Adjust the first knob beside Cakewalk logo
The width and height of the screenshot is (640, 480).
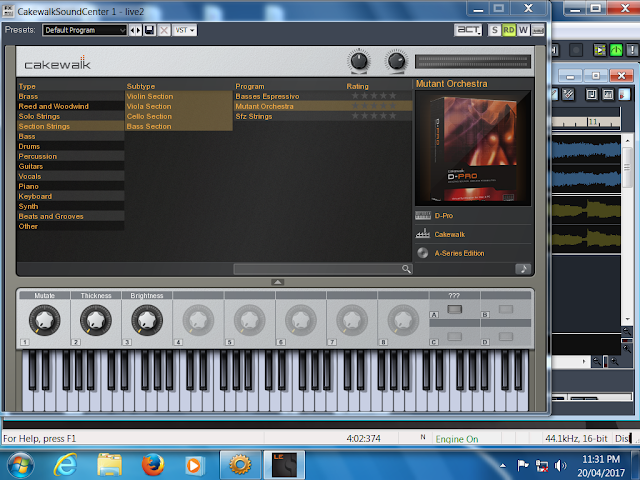coord(359,61)
